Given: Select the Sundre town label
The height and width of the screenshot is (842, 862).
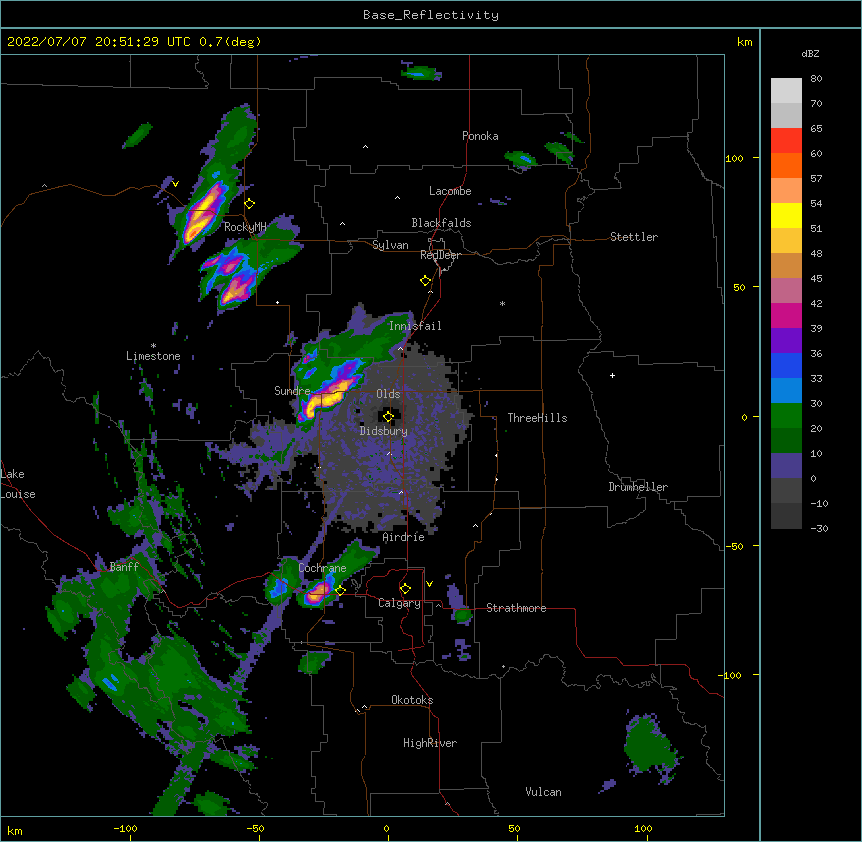Looking at the screenshot, I should [292, 391].
